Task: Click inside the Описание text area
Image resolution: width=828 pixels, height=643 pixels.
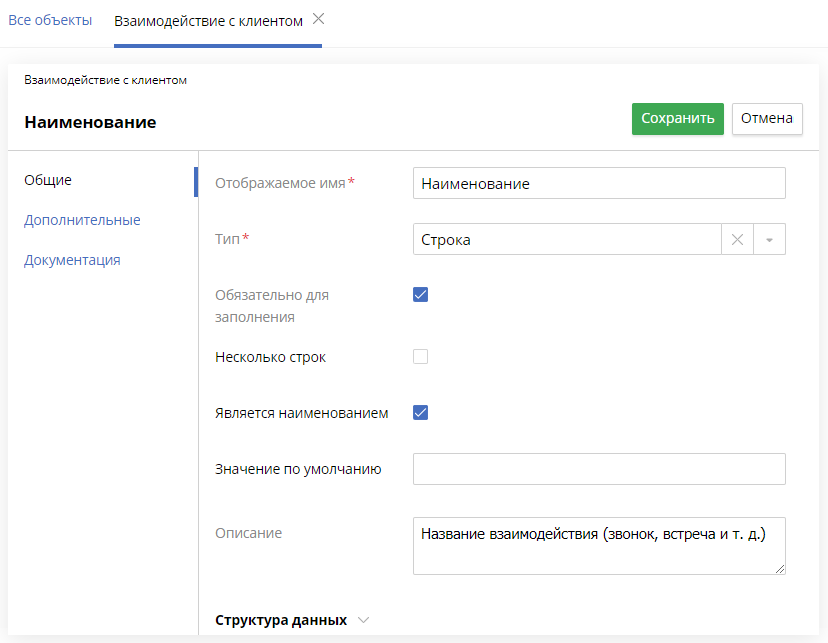Action: coord(598,545)
